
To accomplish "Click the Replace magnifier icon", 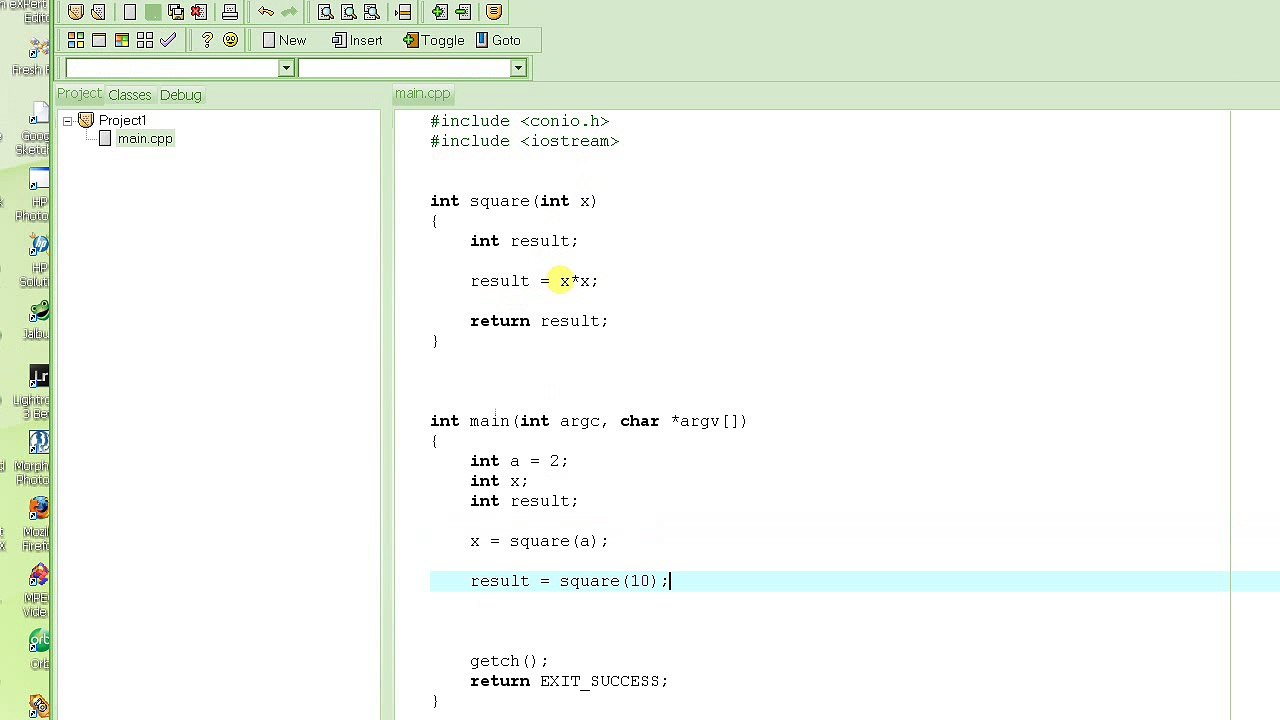I will click(348, 12).
